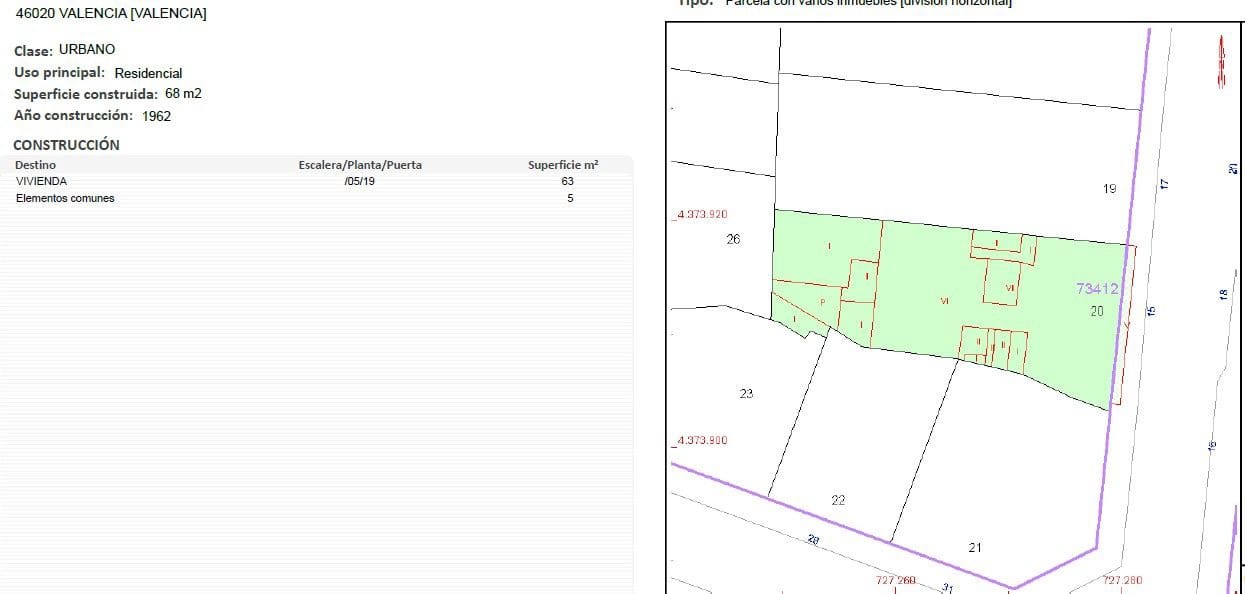
Task: Click parcel 26 label on the map
Action: point(733,239)
